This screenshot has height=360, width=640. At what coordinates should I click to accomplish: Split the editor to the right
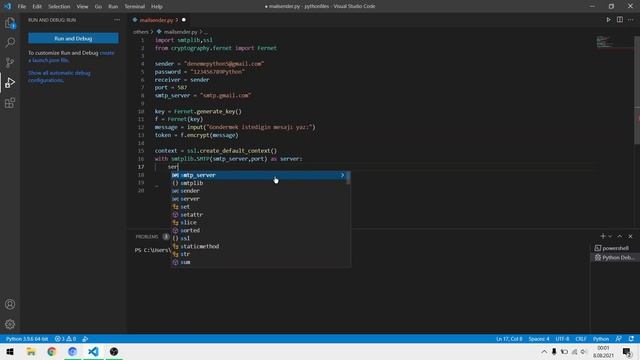point(620,20)
